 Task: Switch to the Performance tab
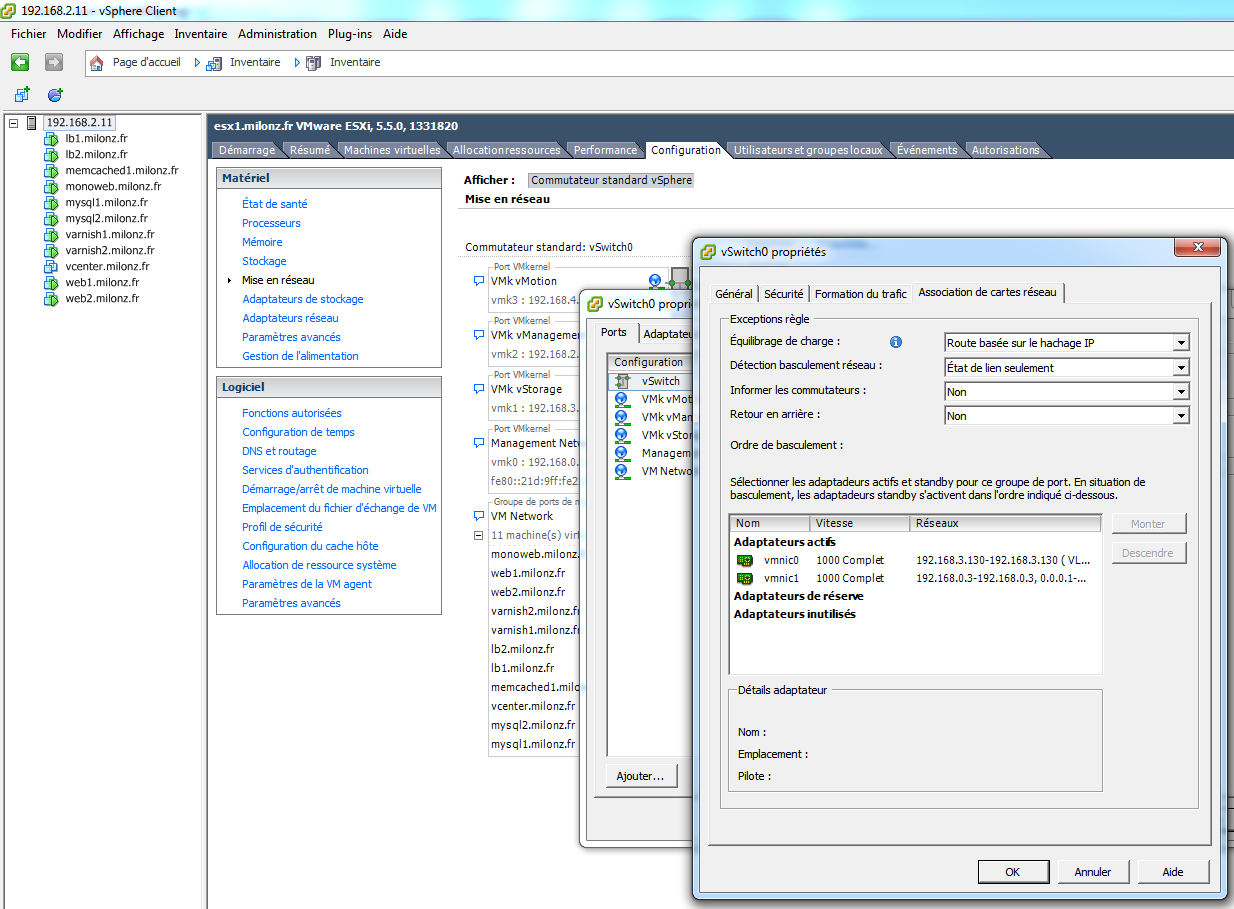[x=605, y=150]
